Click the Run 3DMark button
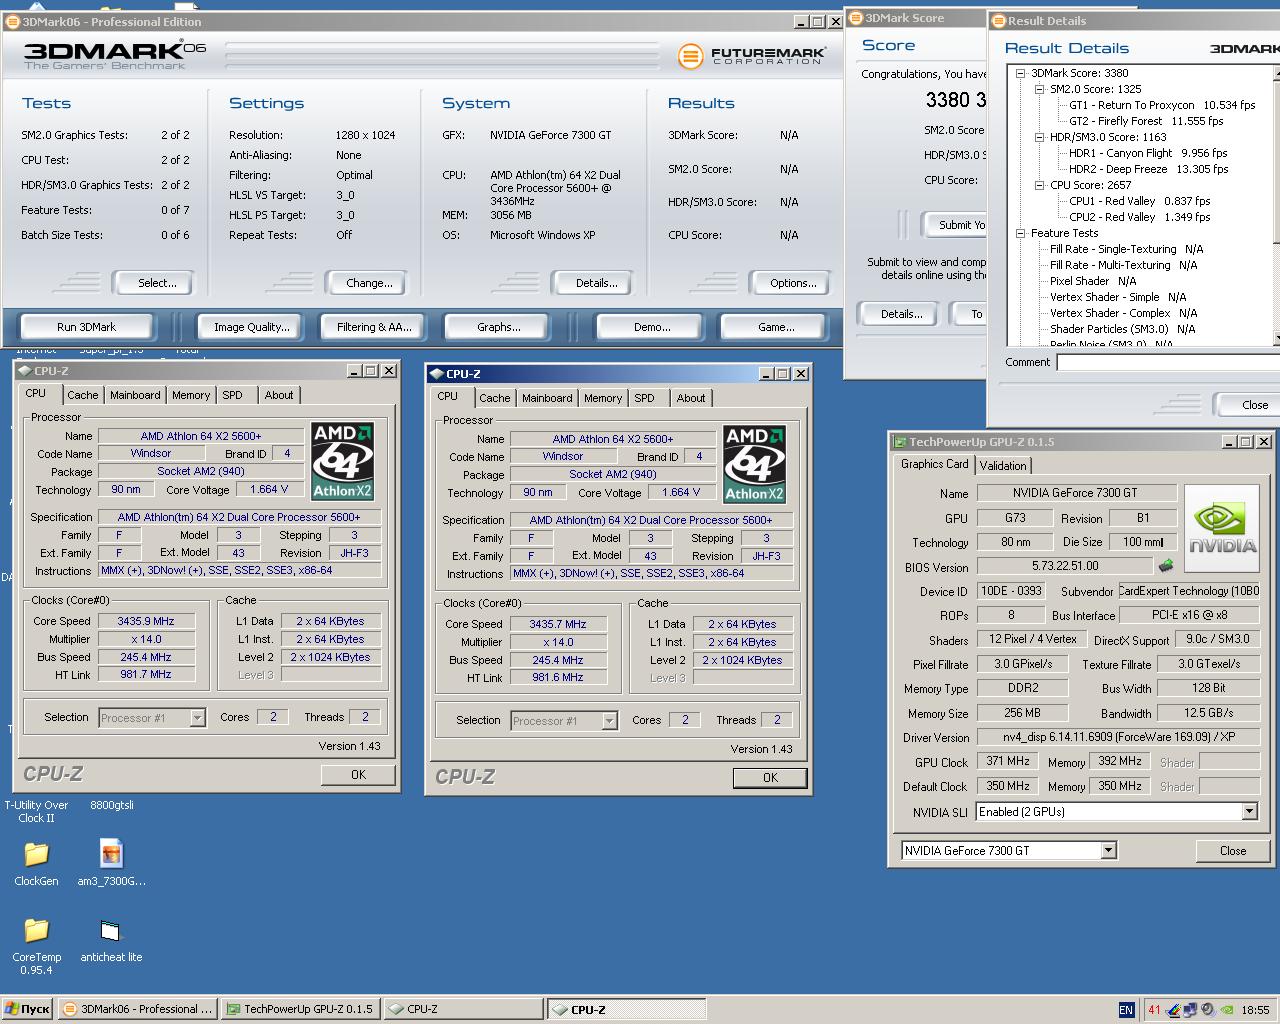This screenshot has height=1024, width=1280. point(87,327)
